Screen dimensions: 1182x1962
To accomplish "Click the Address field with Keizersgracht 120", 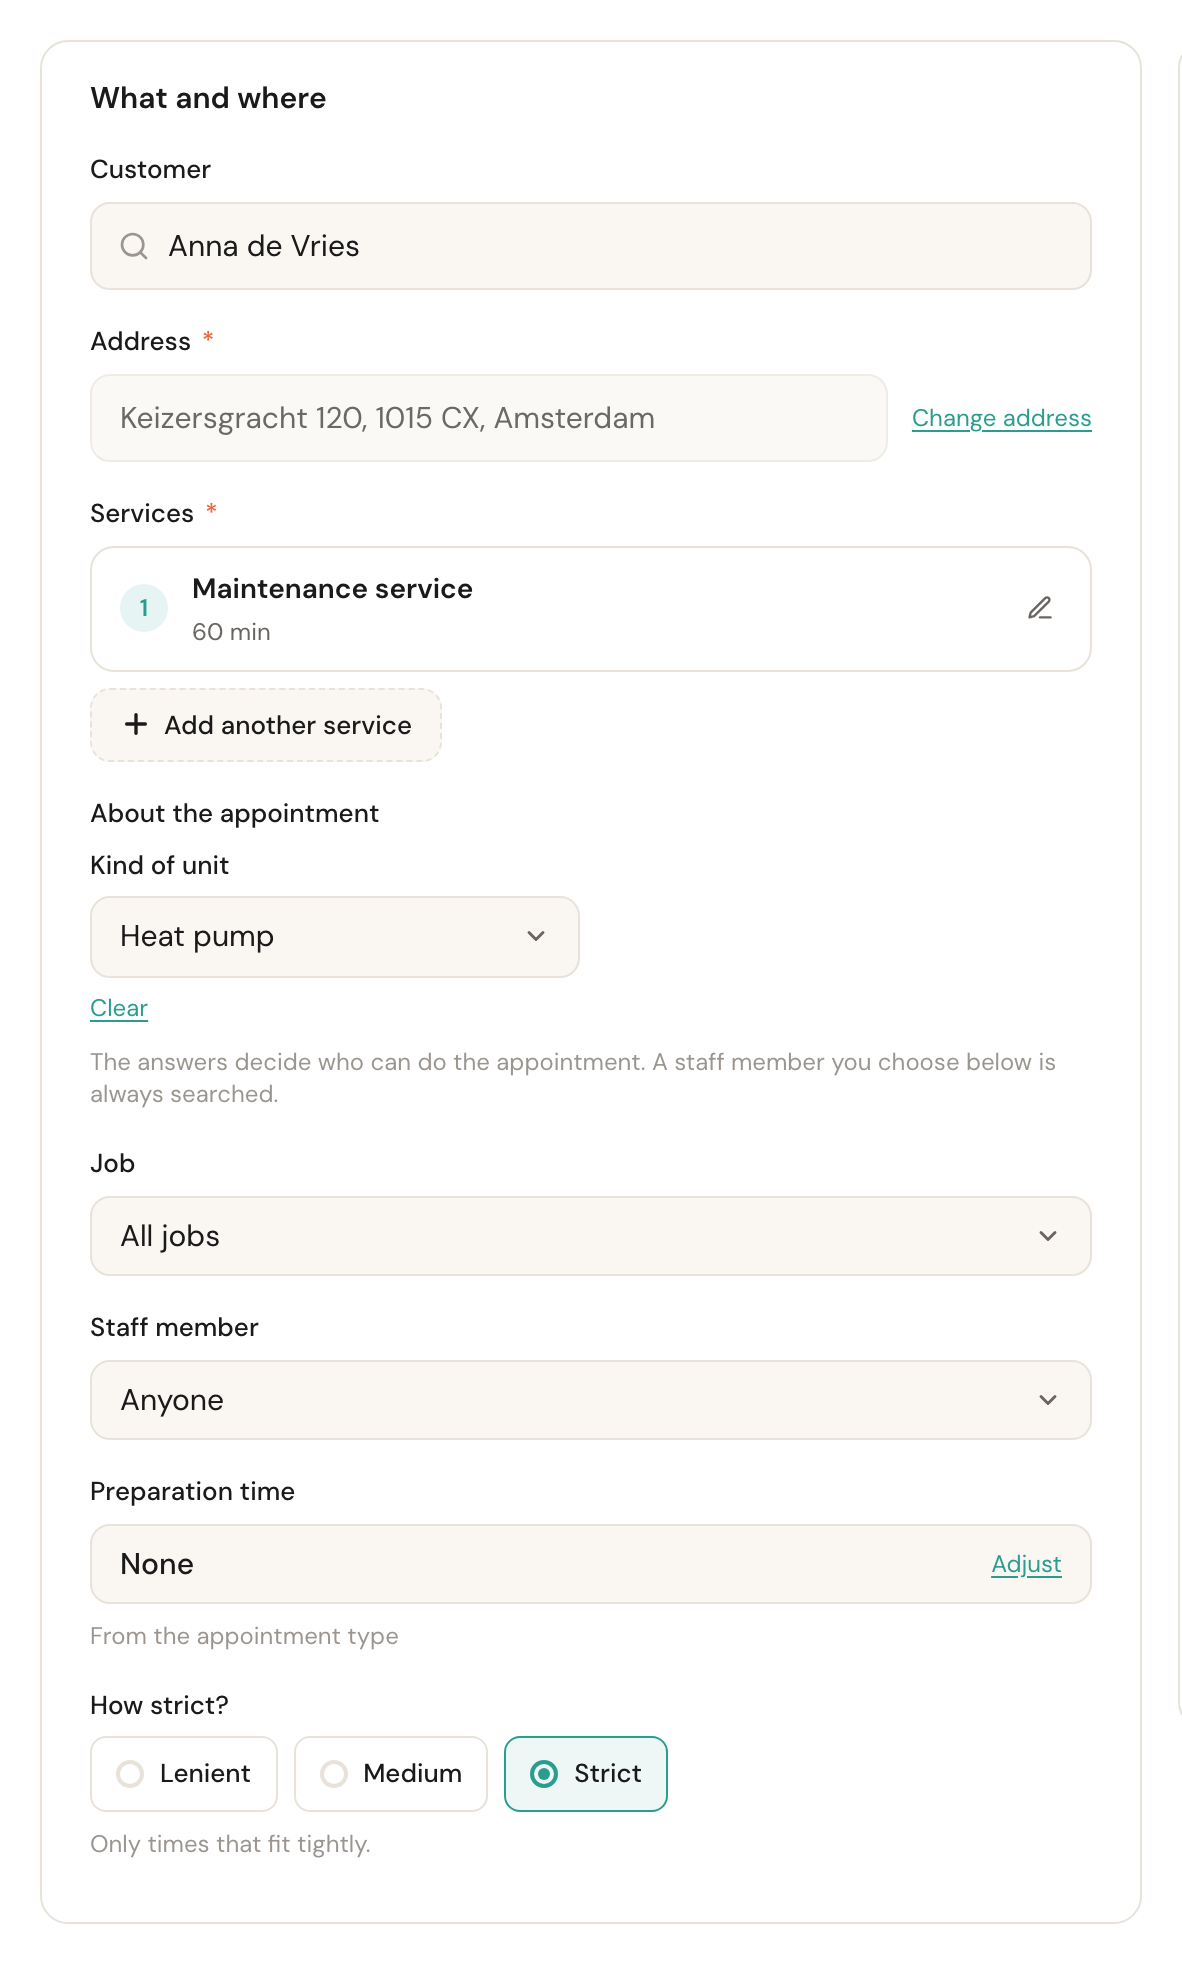I will point(489,418).
